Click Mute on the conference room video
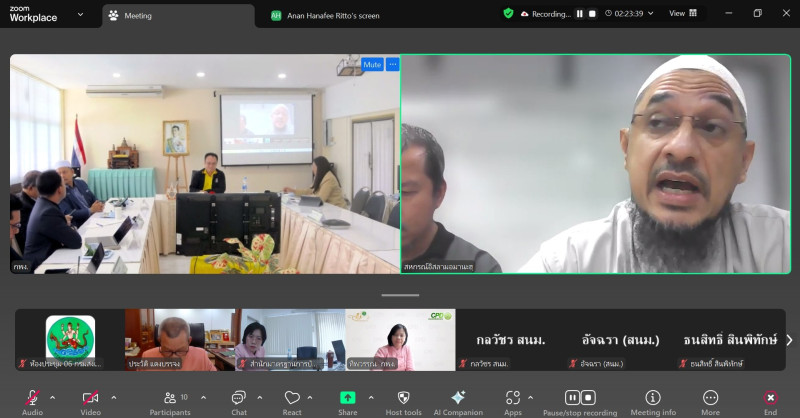 pos(372,64)
